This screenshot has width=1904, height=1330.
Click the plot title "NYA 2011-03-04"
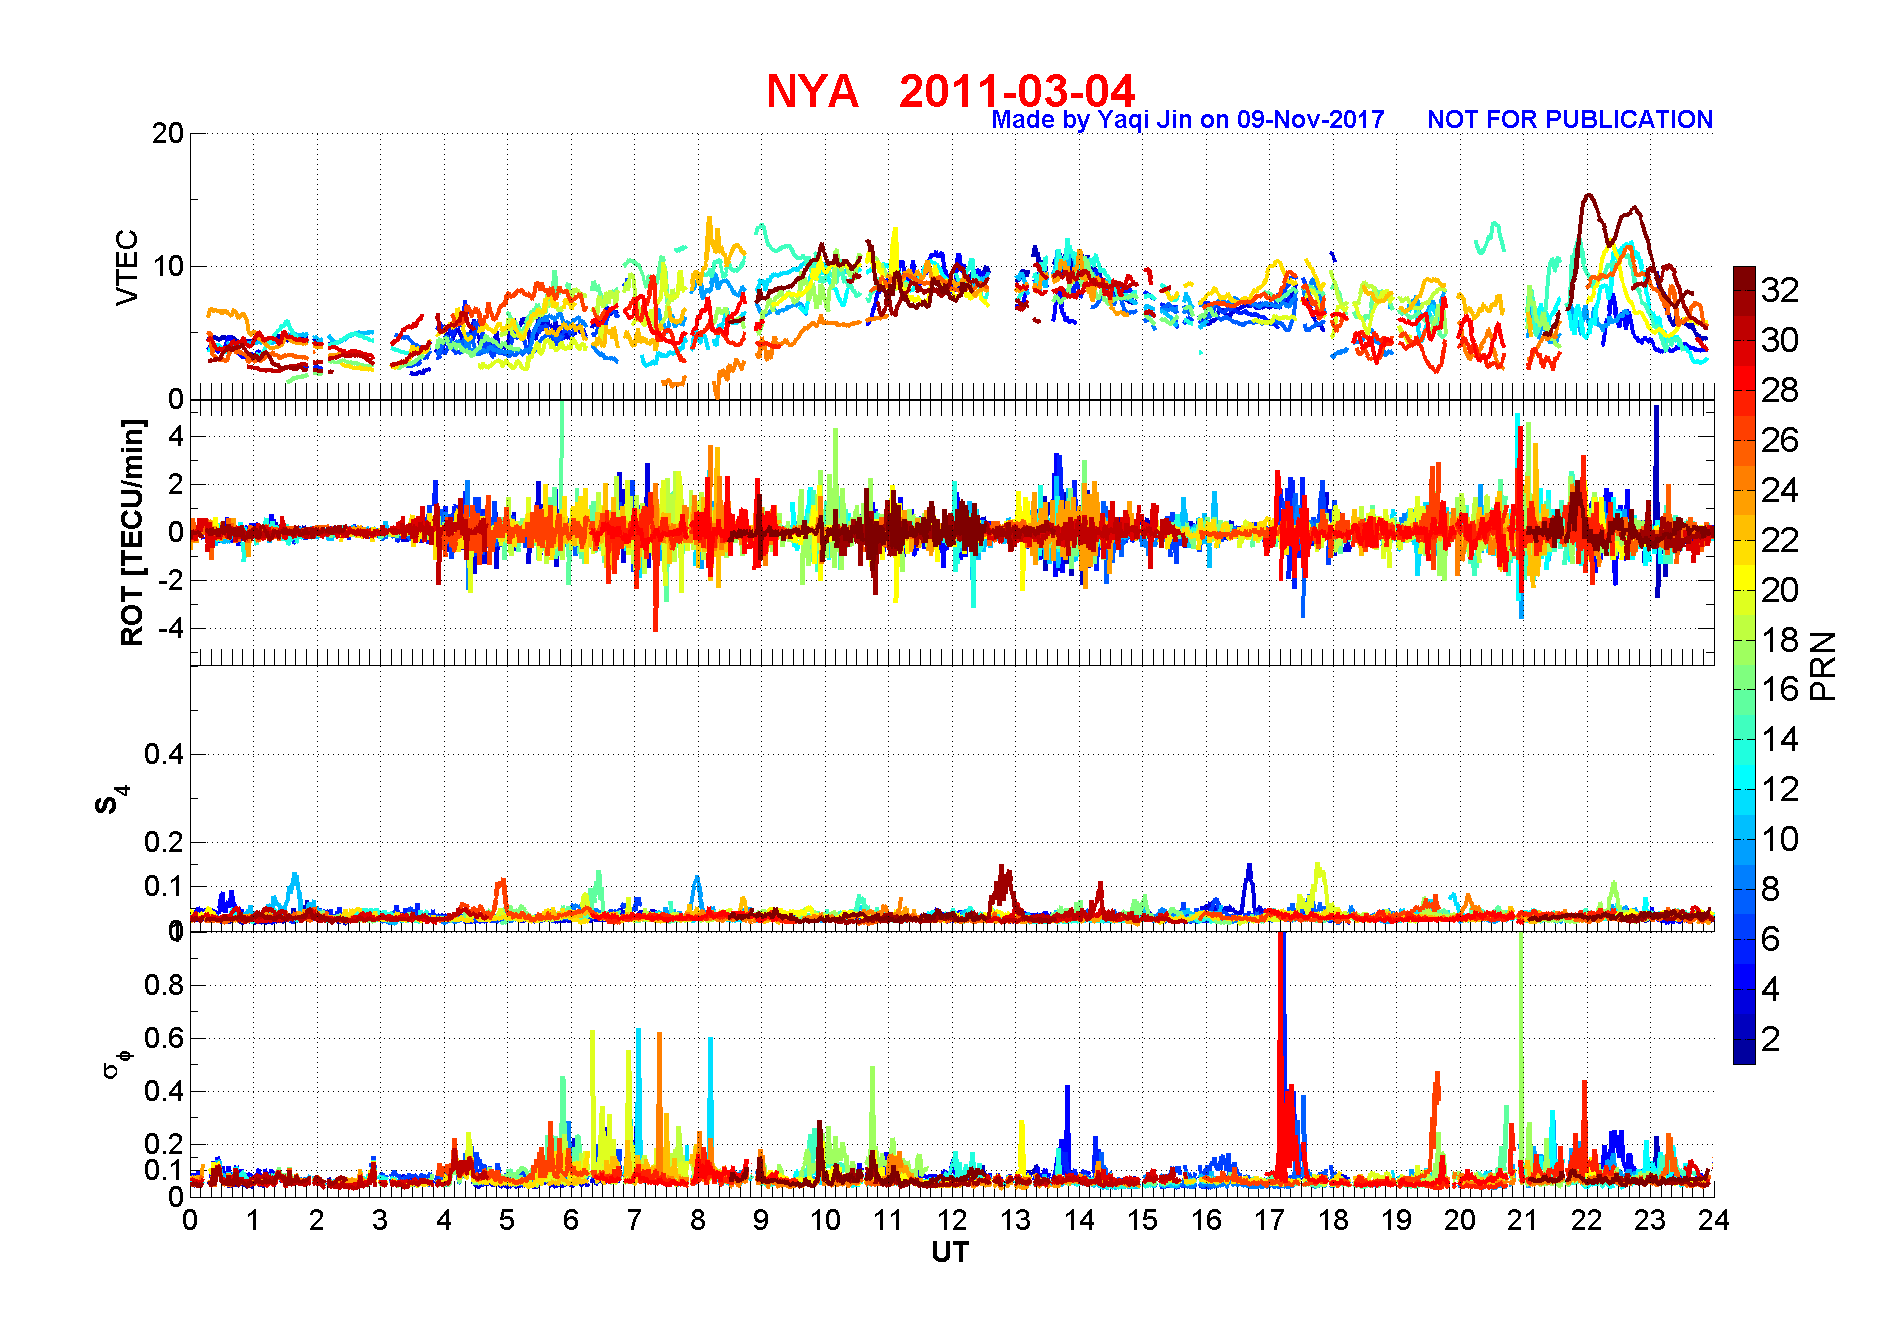(x=950, y=91)
